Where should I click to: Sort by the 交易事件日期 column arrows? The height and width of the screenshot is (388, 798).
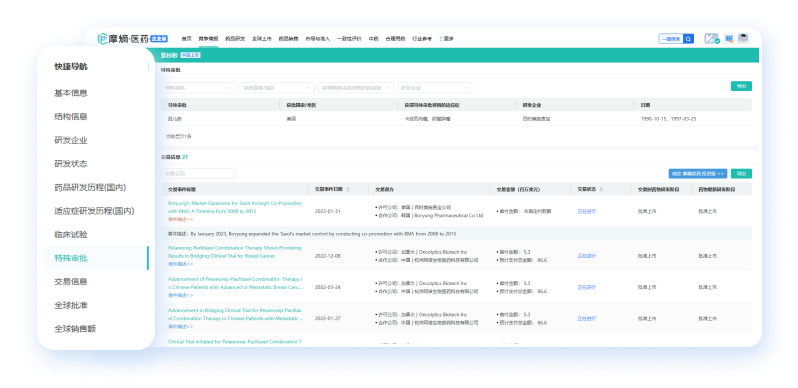point(348,189)
